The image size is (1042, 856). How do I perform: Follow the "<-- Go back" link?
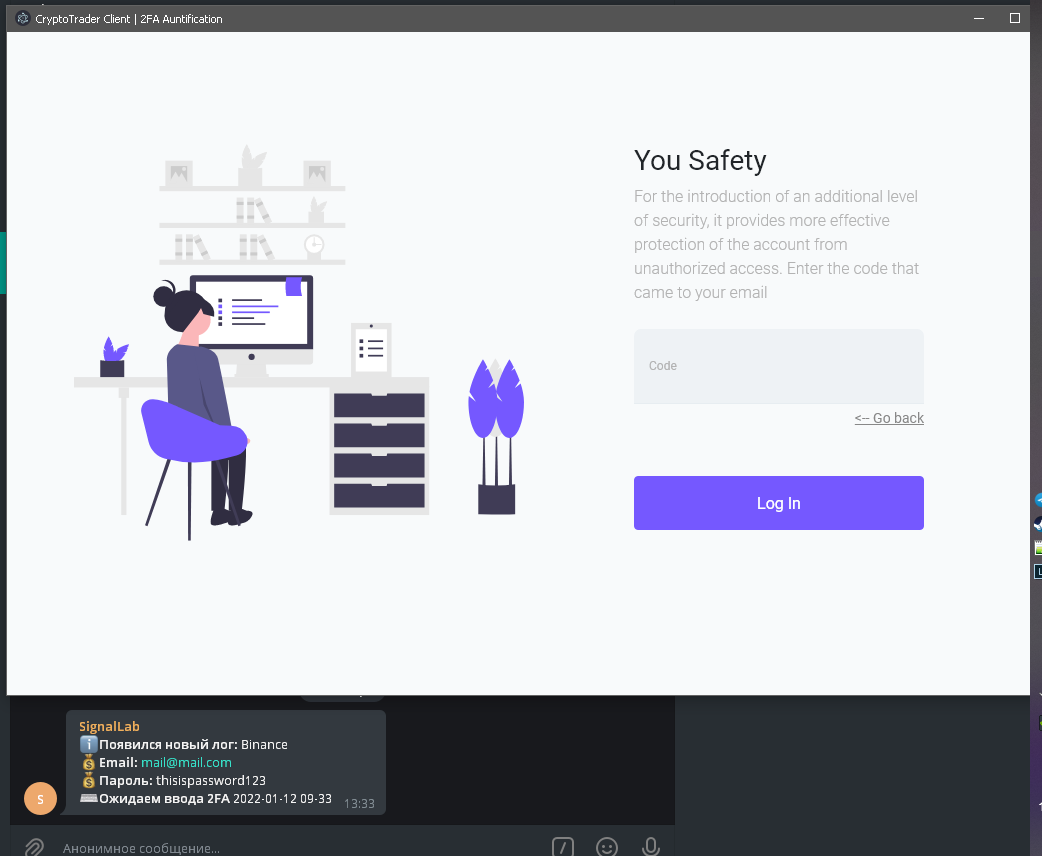889,418
